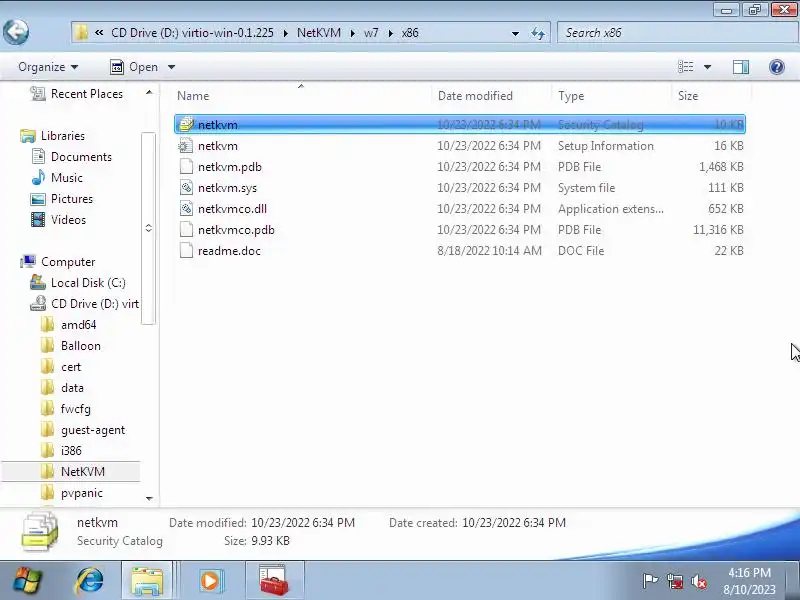Viewport: 800px width, 600px height.
Task: Select Computer in the navigation pane
Action: point(68,262)
